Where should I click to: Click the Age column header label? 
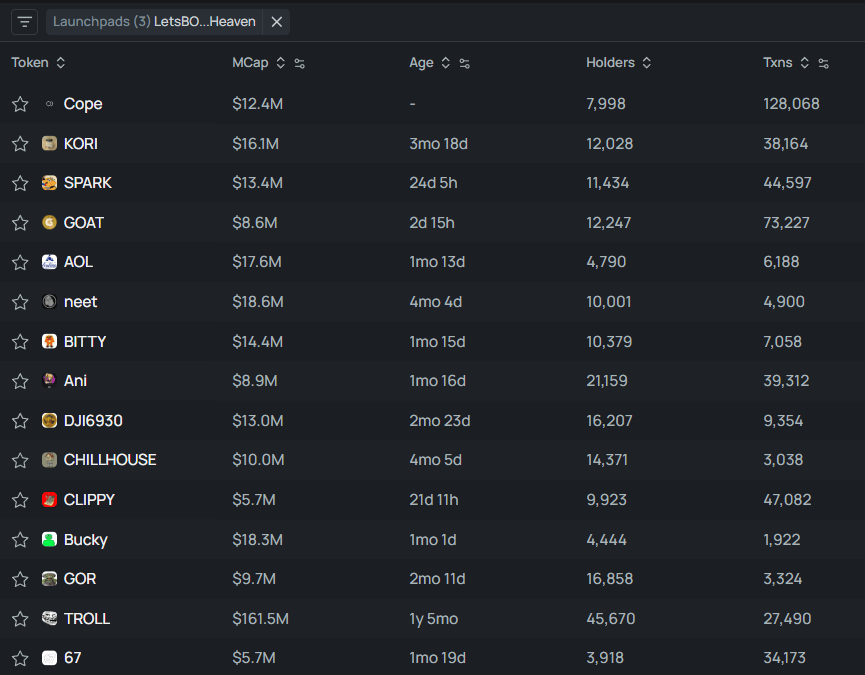click(421, 63)
